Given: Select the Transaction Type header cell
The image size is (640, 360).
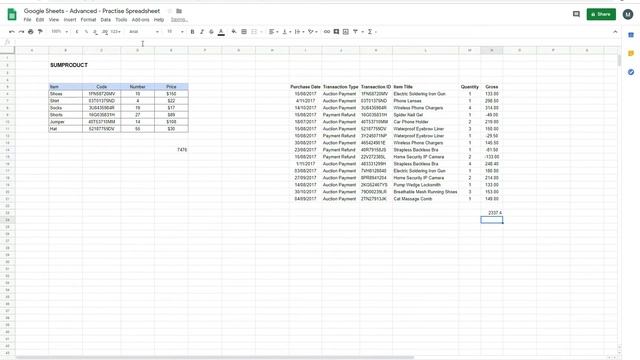Looking at the screenshot, I should coord(340,87).
